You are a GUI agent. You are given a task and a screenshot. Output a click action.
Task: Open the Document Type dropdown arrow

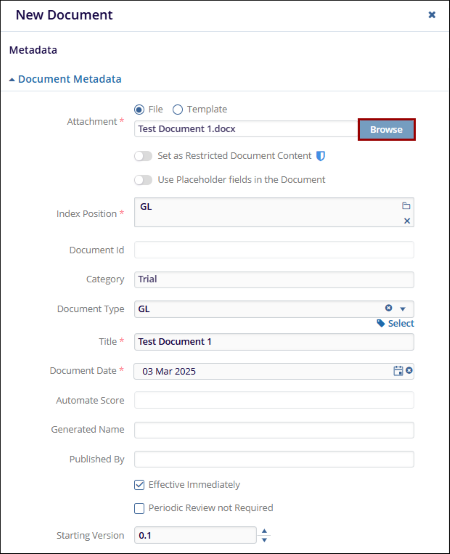click(403, 309)
